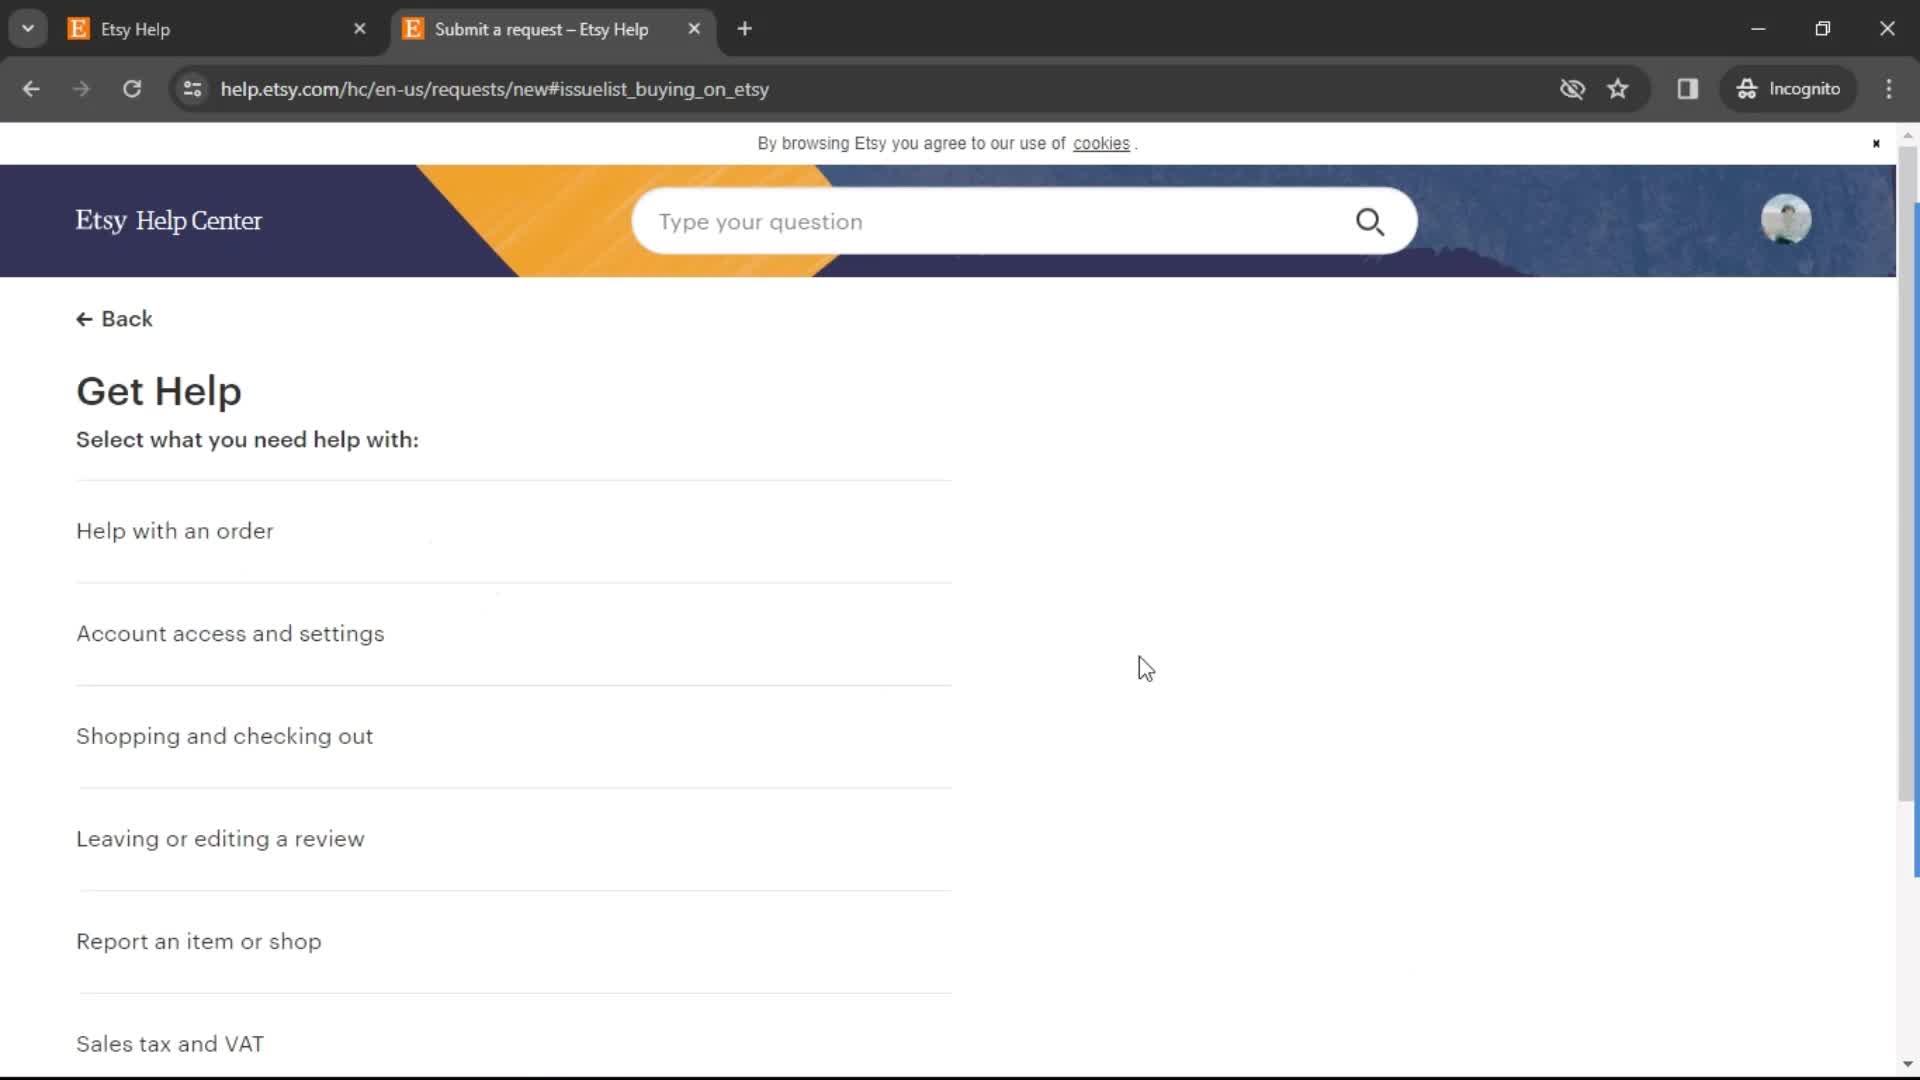The image size is (1920, 1080).
Task: Close the Etsy Help tab
Action: pyautogui.click(x=360, y=29)
